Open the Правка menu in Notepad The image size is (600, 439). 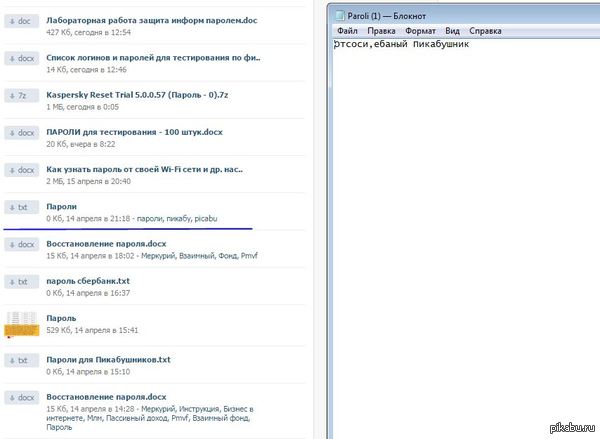381,31
